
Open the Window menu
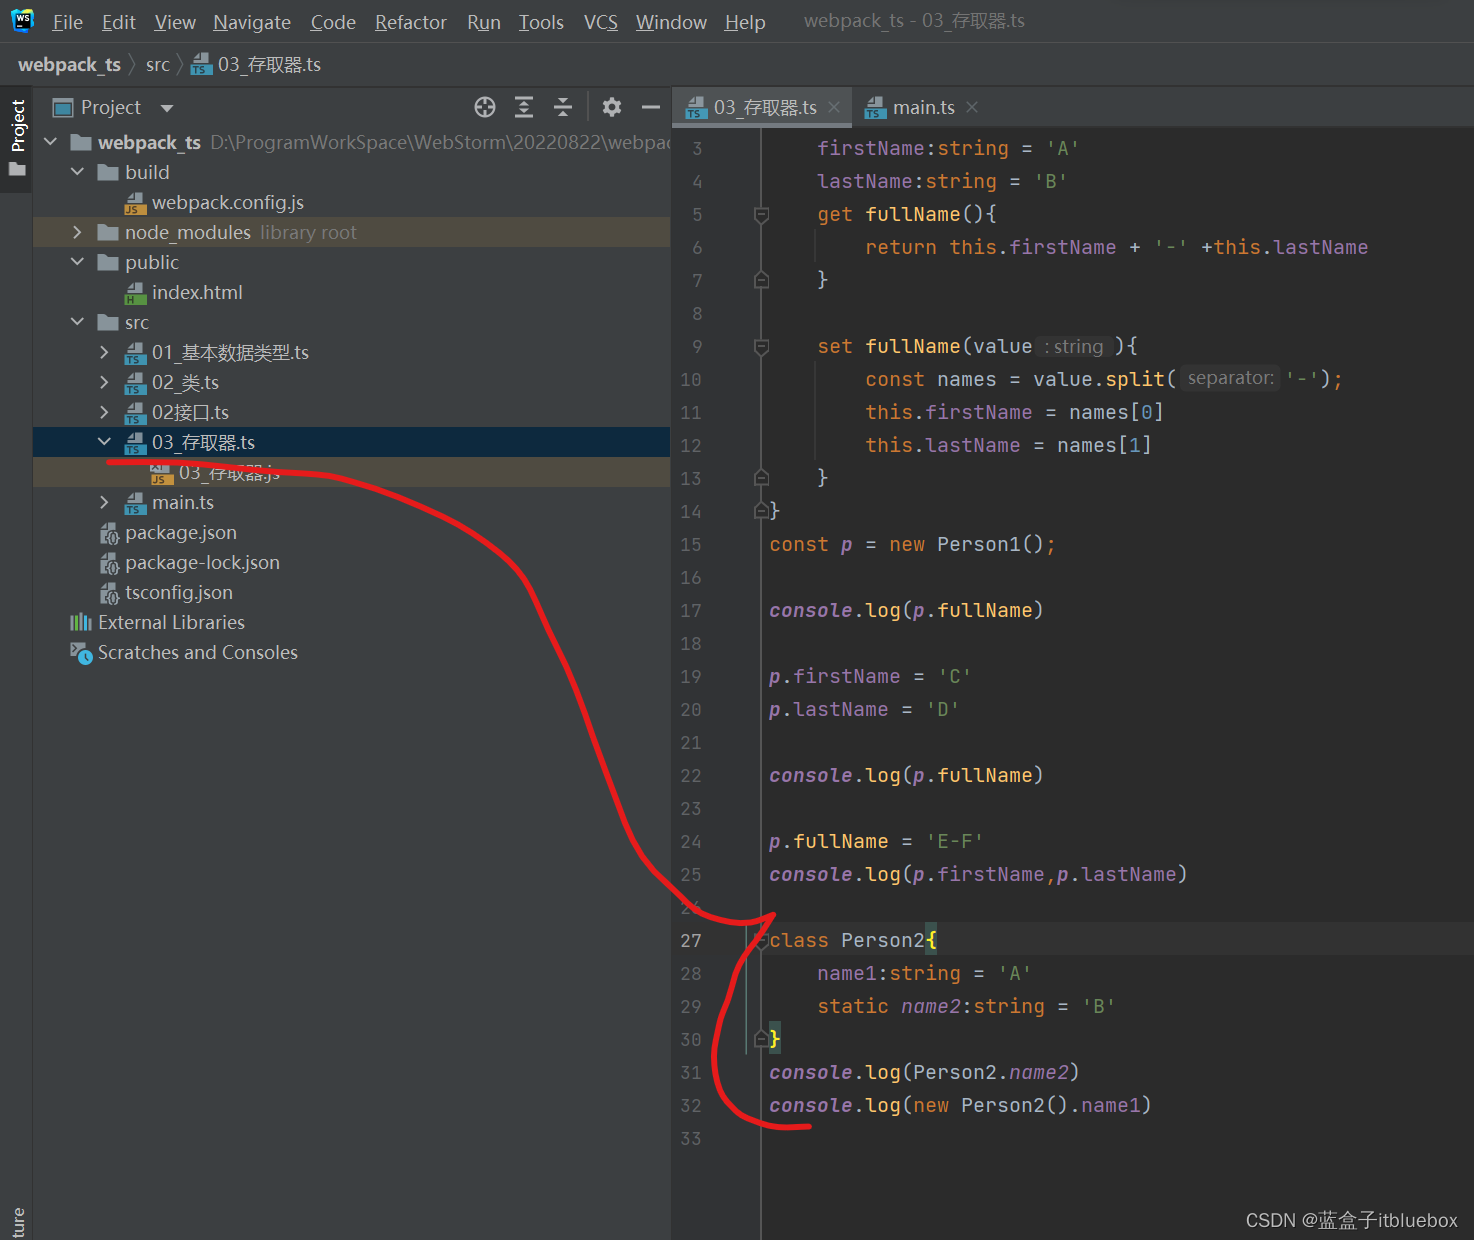tap(671, 22)
